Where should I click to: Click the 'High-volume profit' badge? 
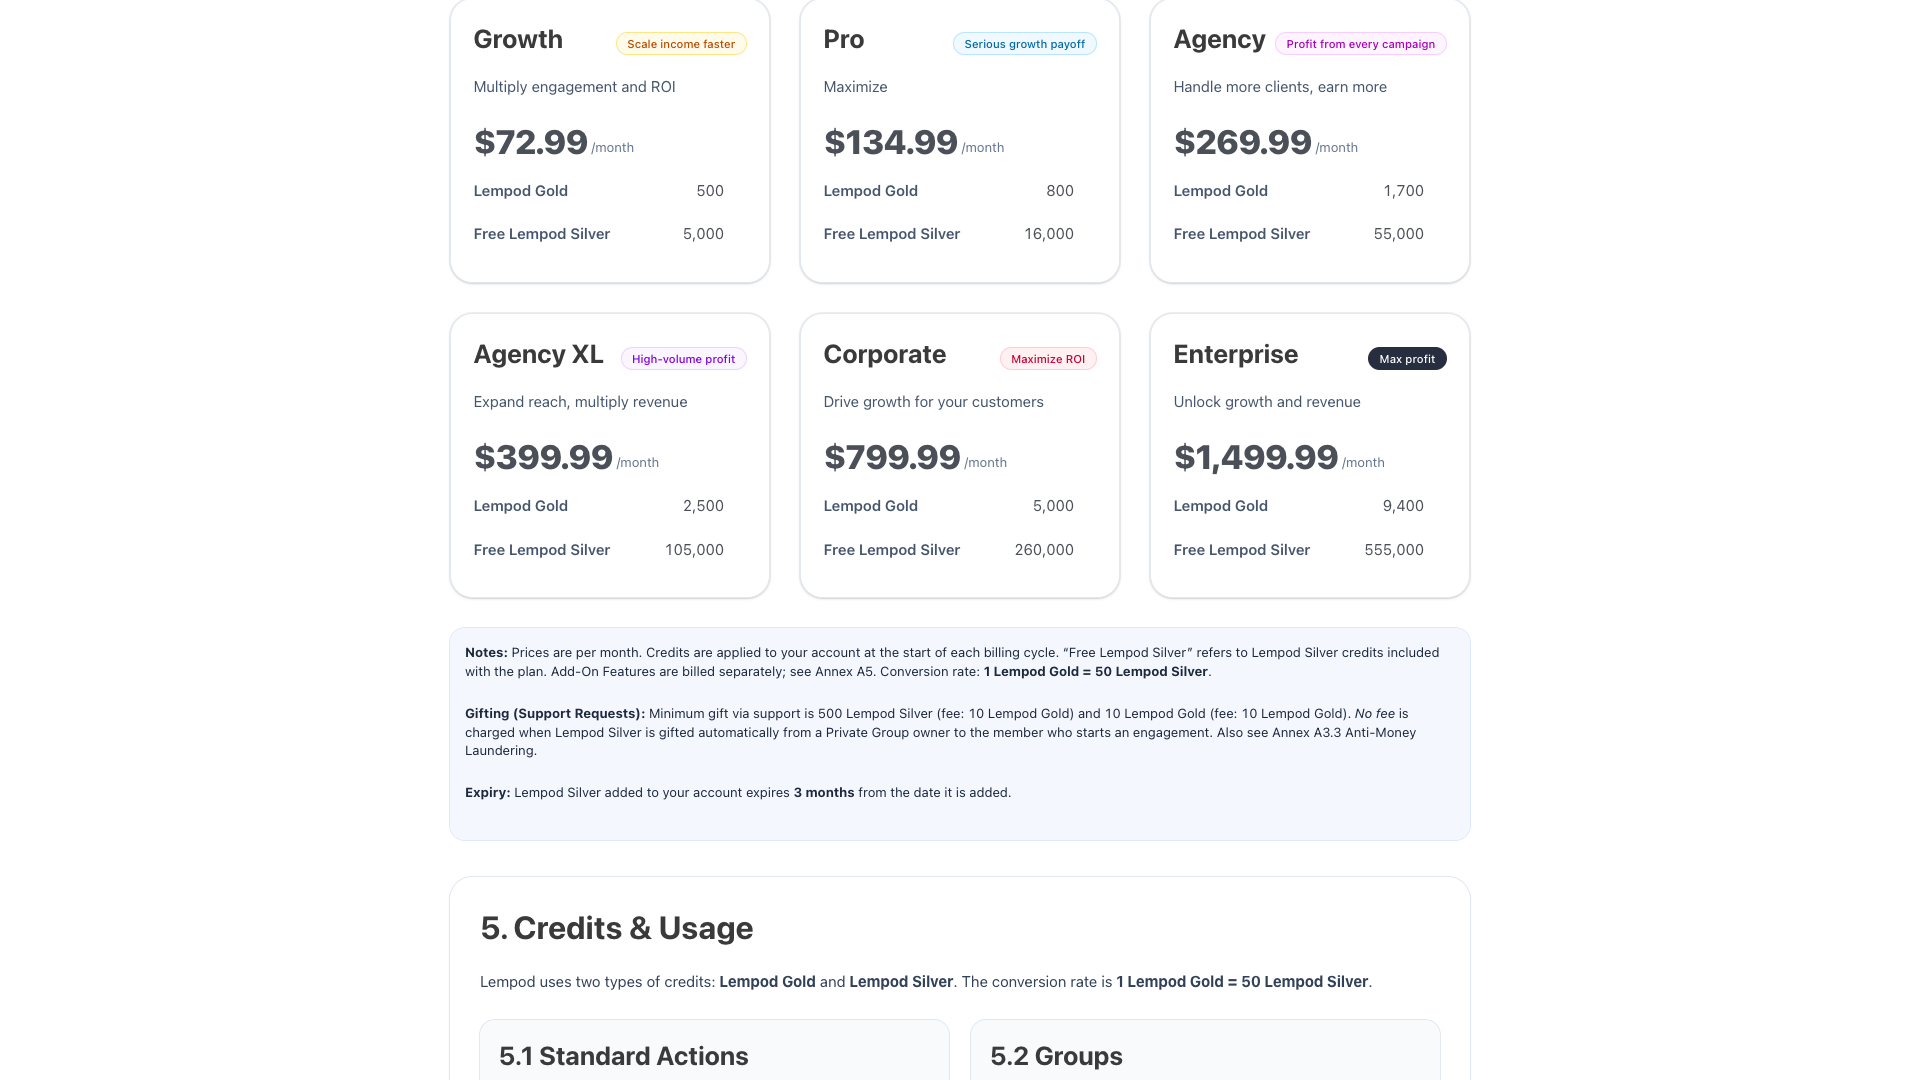click(x=683, y=358)
